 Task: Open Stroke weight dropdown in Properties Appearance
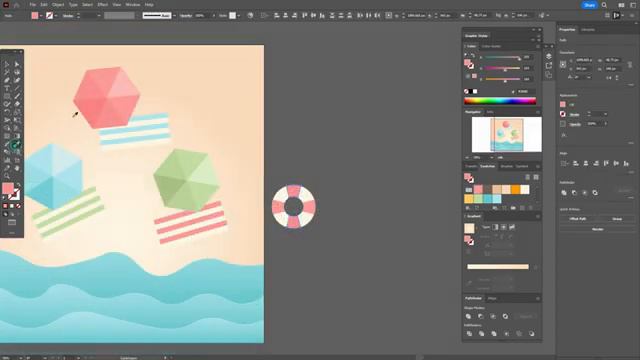[605, 114]
